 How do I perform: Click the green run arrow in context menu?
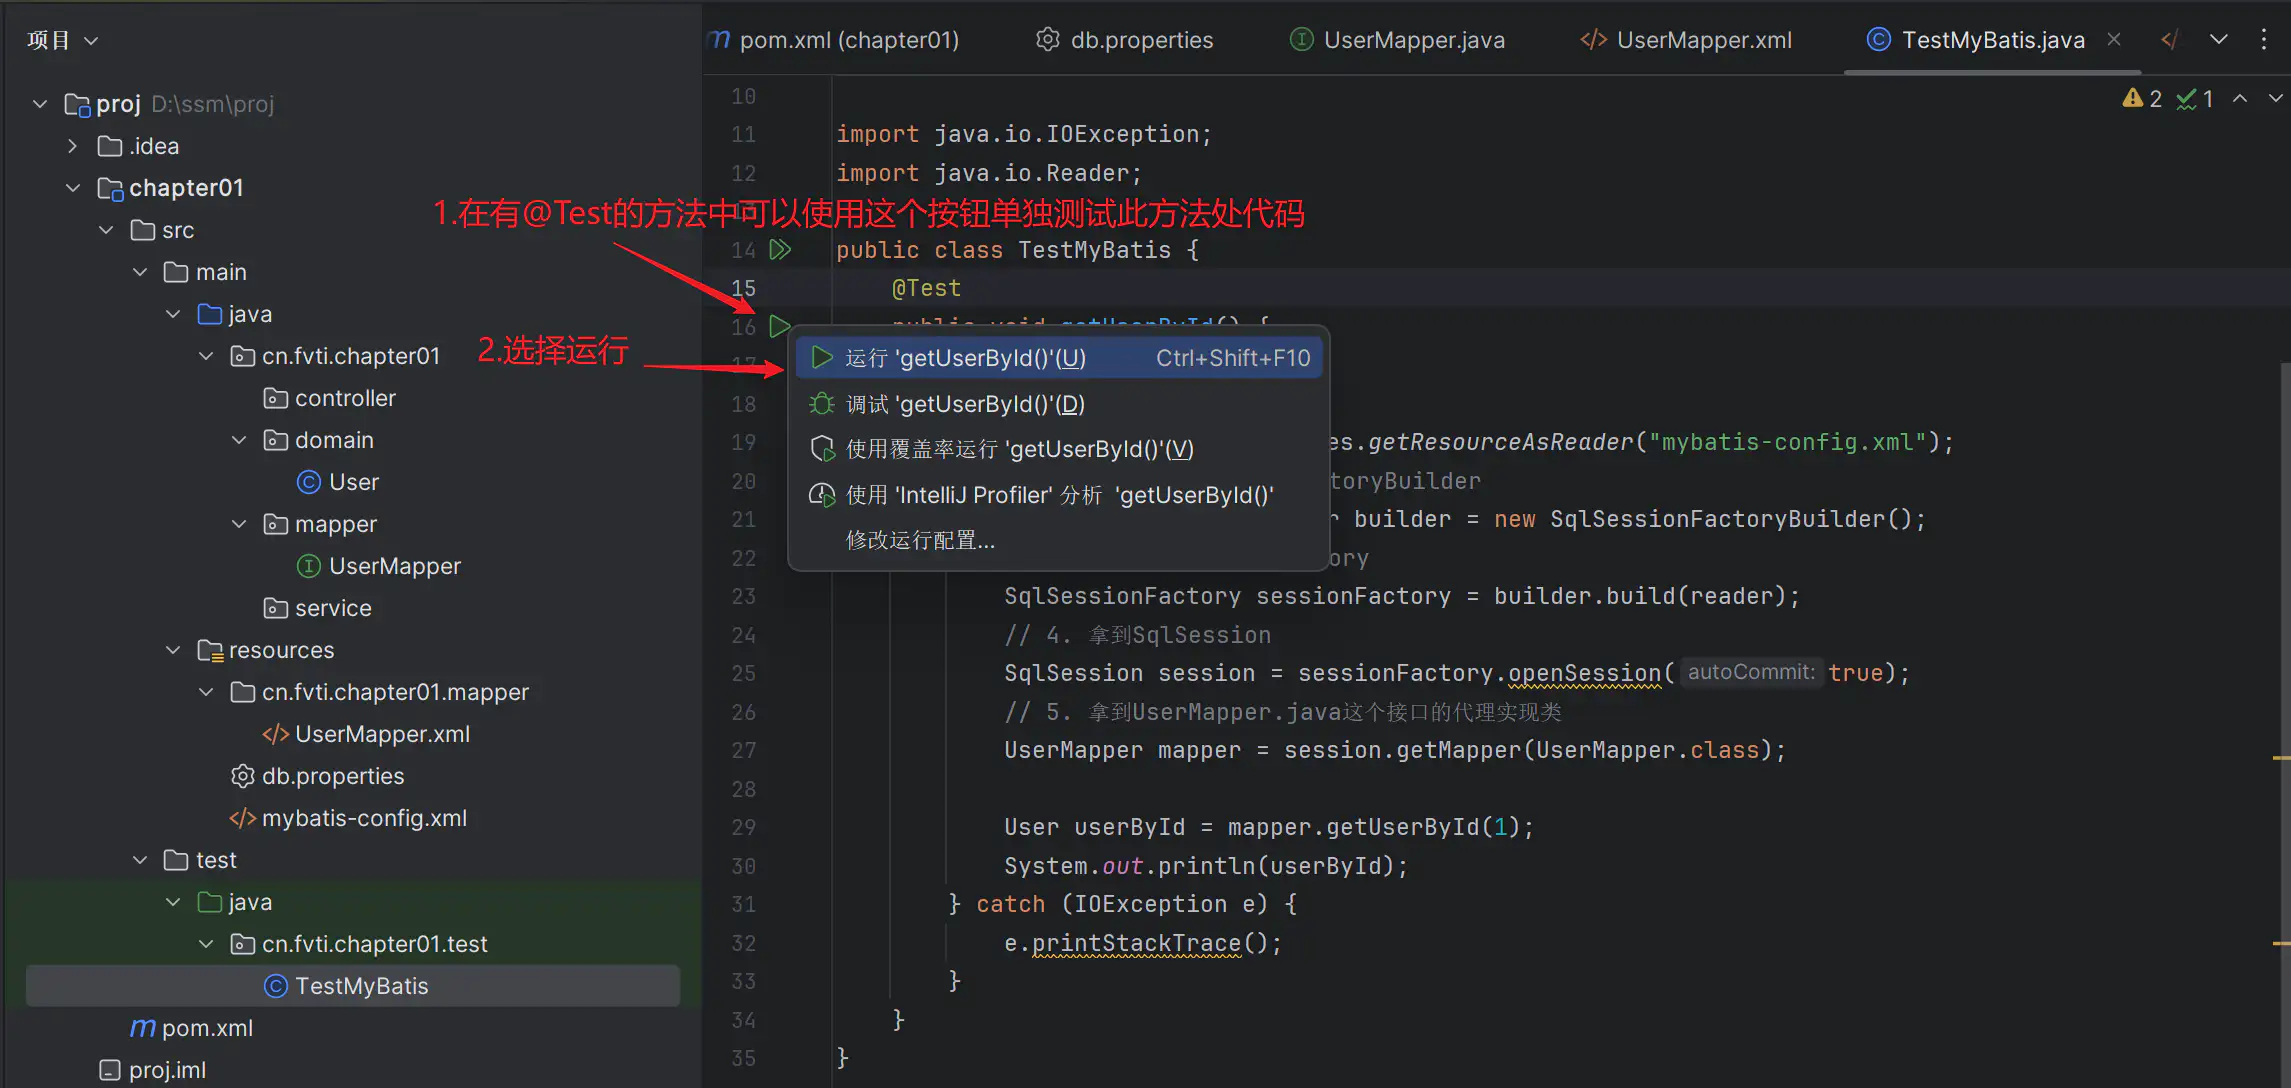(x=822, y=358)
